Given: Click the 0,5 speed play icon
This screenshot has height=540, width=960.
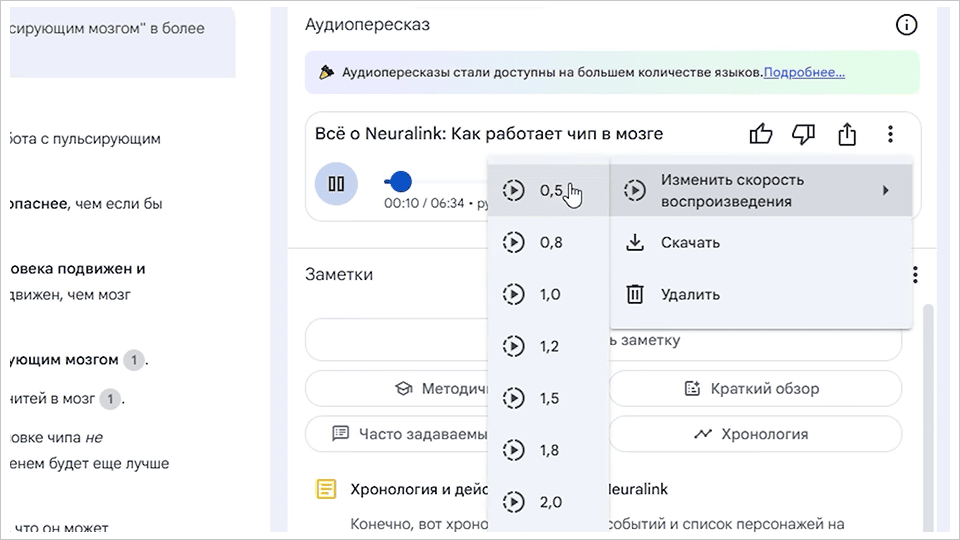Looking at the screenshot, I should (514, 190).
